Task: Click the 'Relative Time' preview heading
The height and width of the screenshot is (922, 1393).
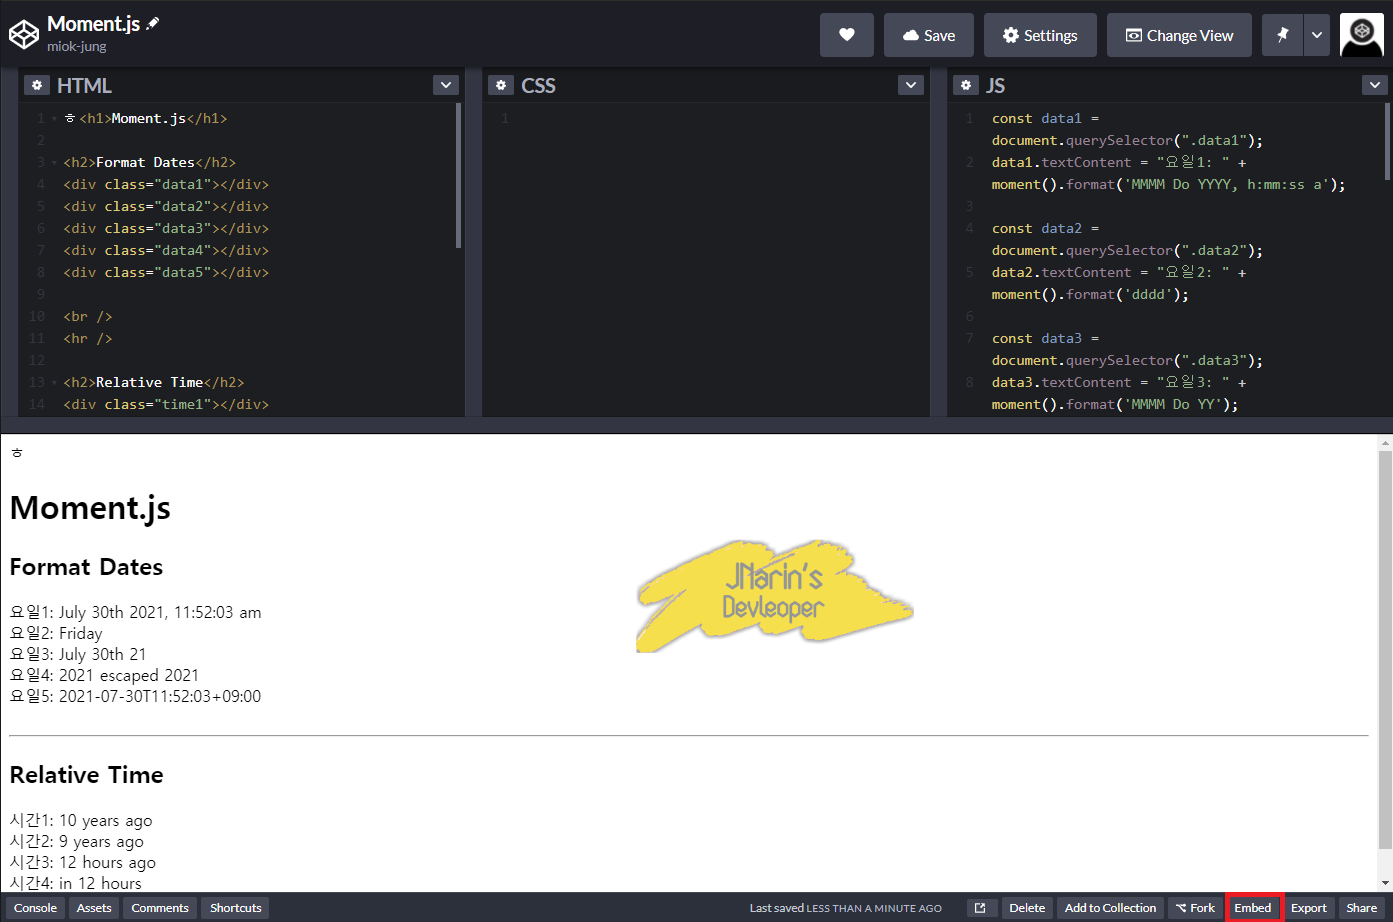Action: 86,775
